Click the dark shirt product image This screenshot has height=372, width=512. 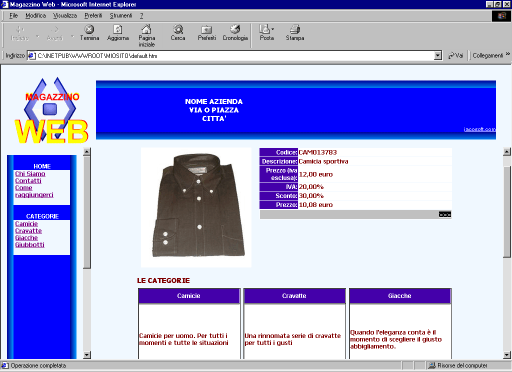coord(196,207)
